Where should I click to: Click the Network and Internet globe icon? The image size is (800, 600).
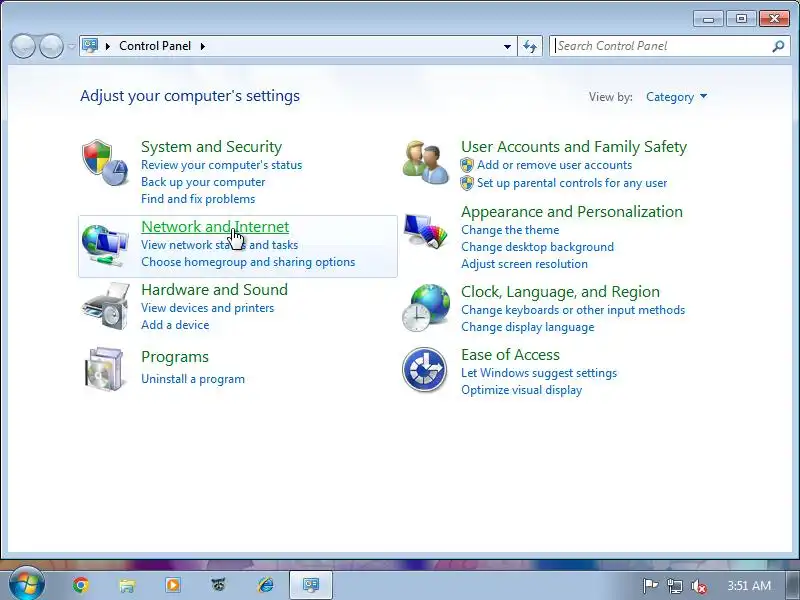105,245
